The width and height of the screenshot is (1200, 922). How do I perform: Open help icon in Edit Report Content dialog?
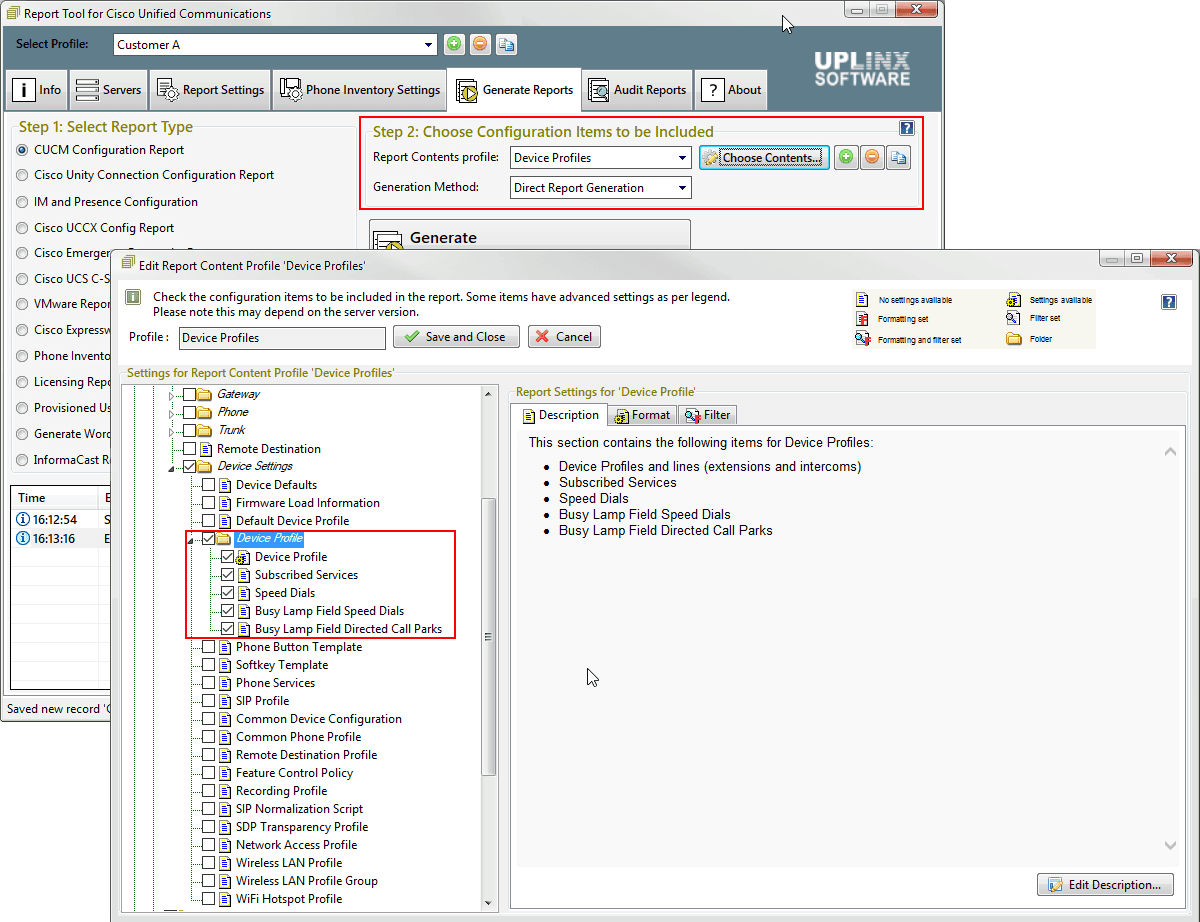(x=1169, y=302)
